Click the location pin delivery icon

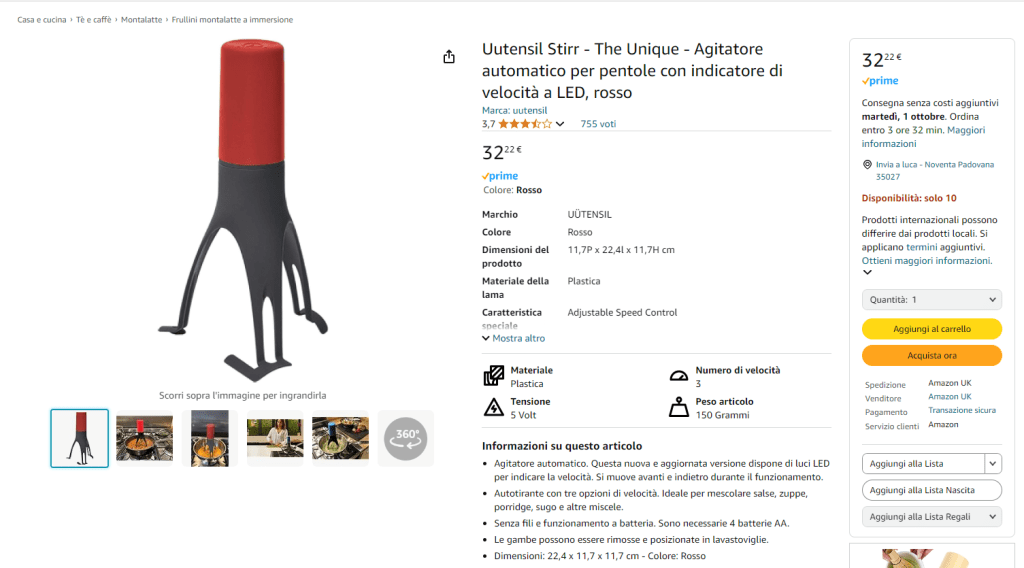[867, 165]
